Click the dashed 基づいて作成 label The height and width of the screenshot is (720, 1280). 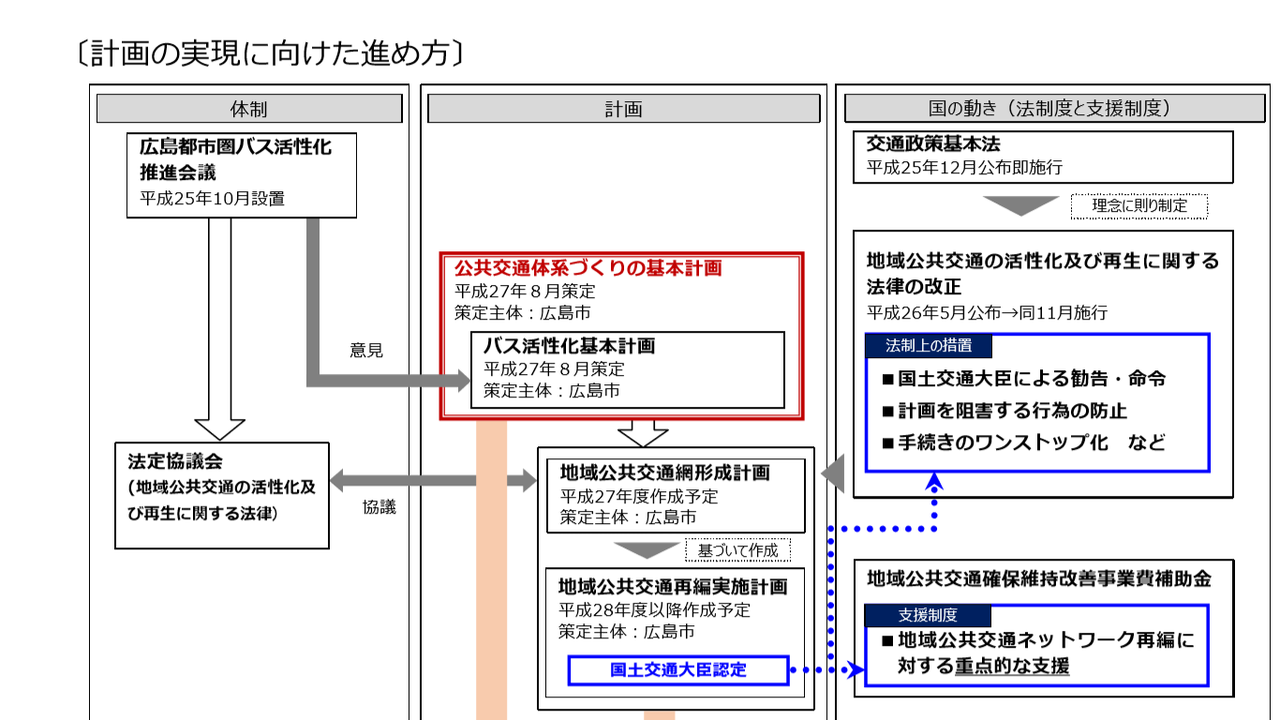738,550
